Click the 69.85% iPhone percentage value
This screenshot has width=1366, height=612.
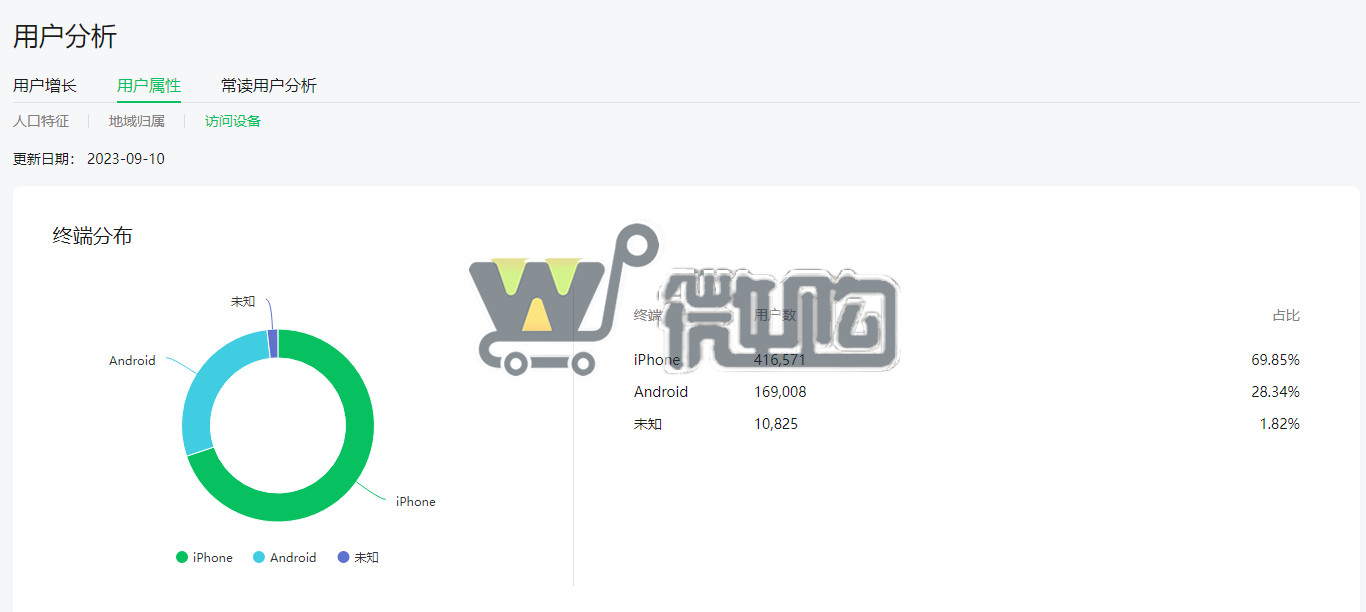tap(1276, 360)
